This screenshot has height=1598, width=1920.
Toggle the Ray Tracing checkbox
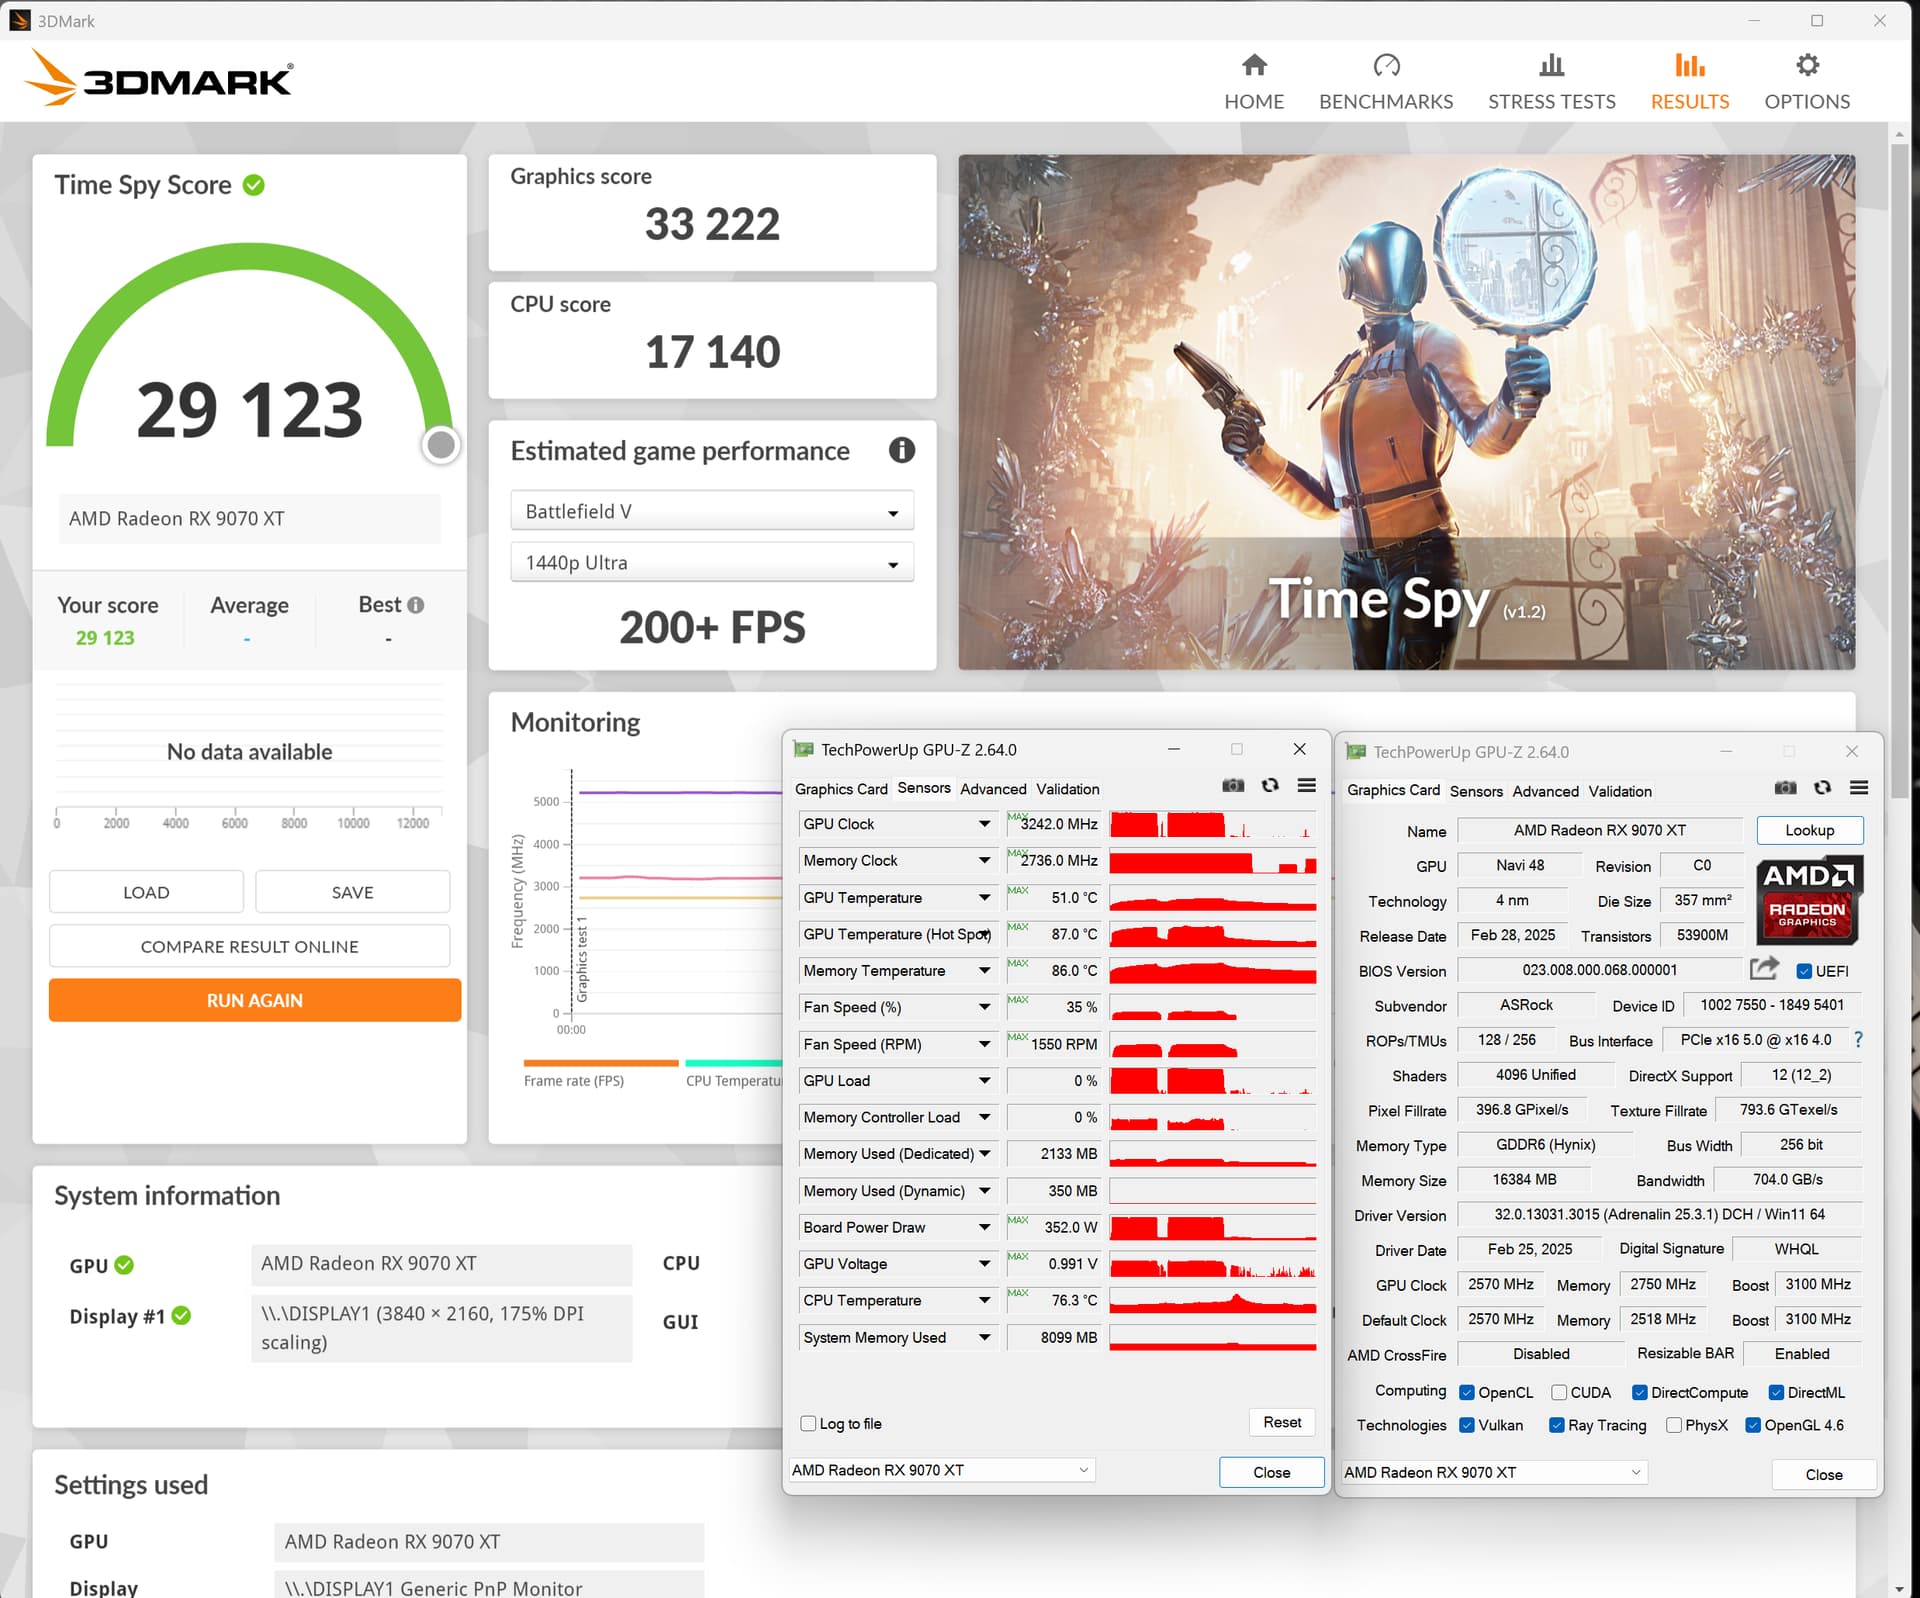1557,1425
